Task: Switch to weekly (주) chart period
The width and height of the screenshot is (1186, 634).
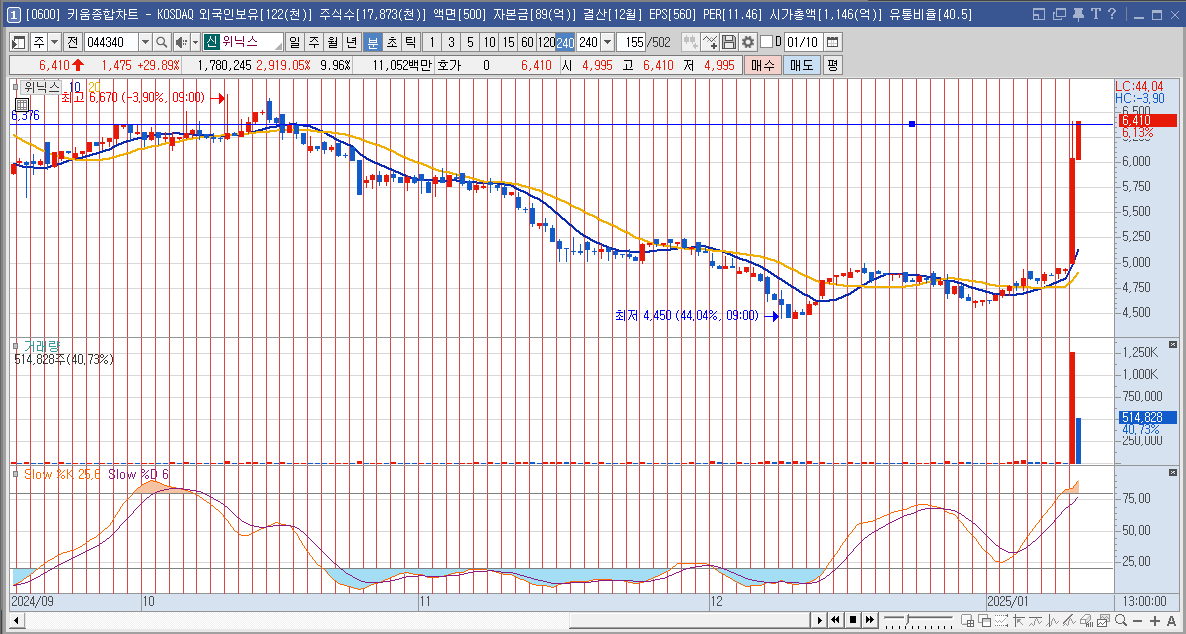Action: click(x=313, y=42)
